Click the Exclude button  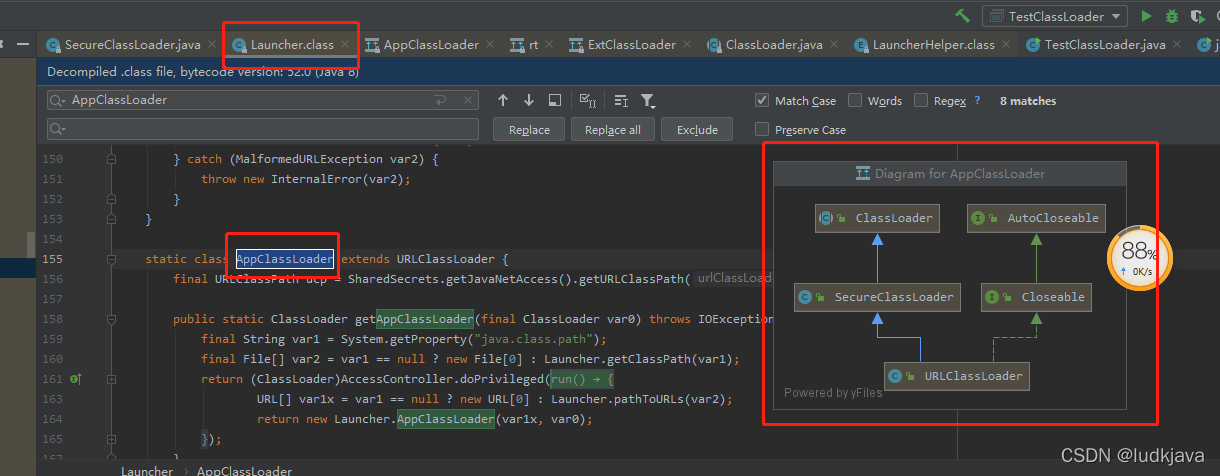(698, 130)
